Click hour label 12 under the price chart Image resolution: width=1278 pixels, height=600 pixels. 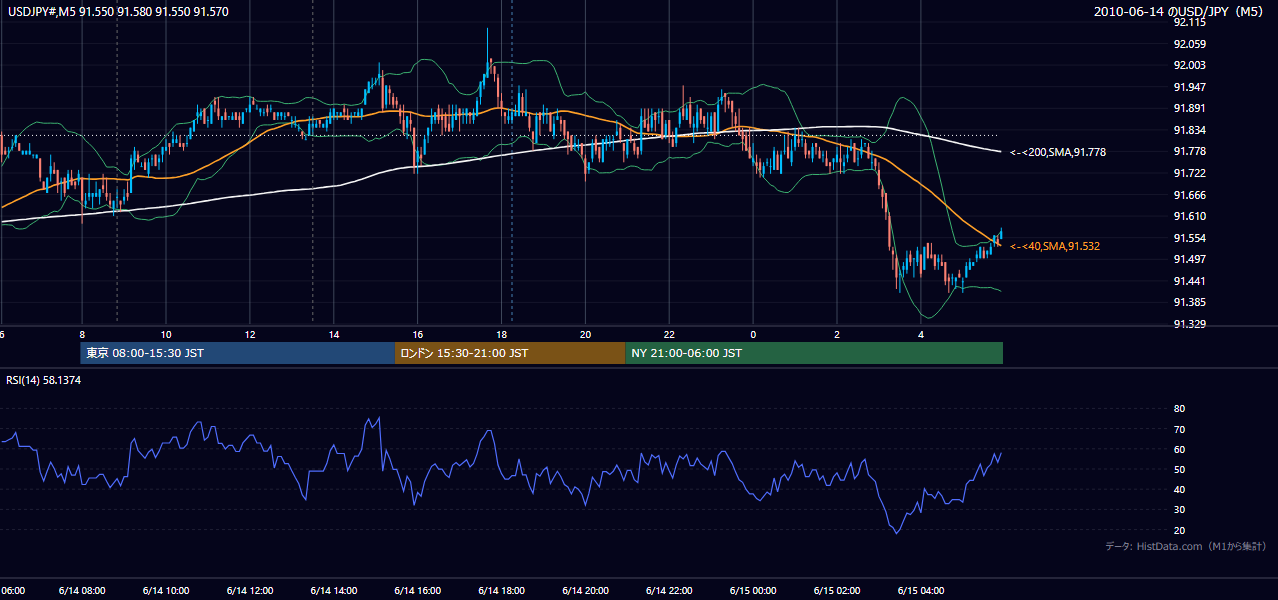(250, 334)
